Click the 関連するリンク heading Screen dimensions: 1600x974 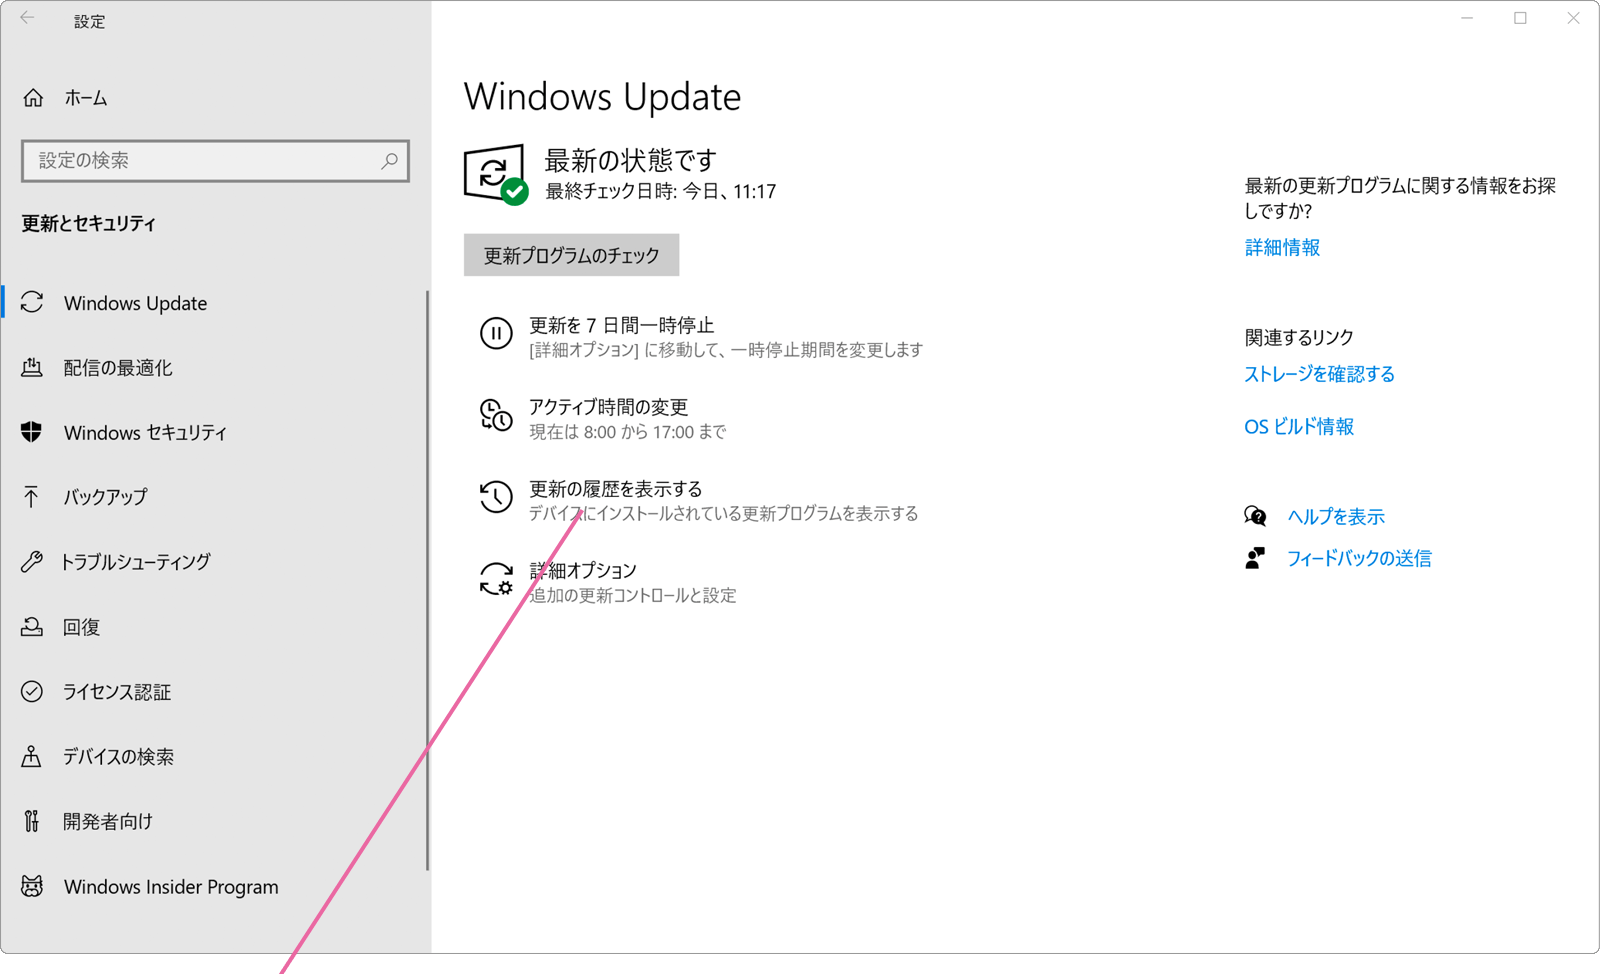click(x=1298, y=337)
